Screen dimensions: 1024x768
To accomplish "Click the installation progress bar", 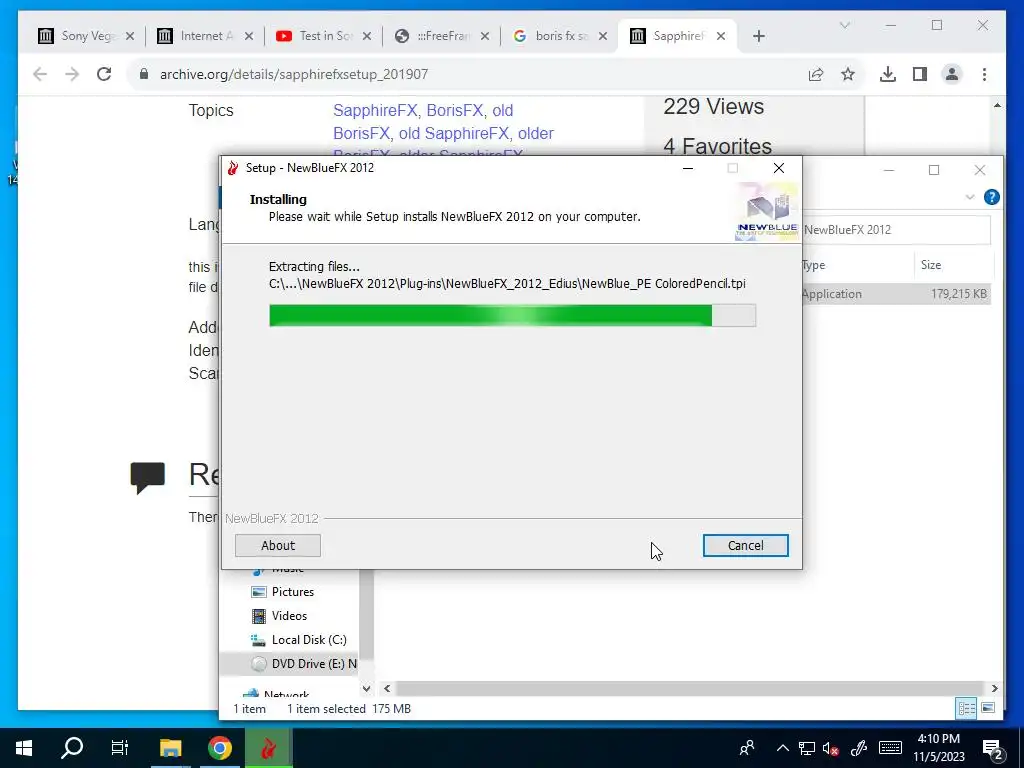I will (x=513, y=315).
